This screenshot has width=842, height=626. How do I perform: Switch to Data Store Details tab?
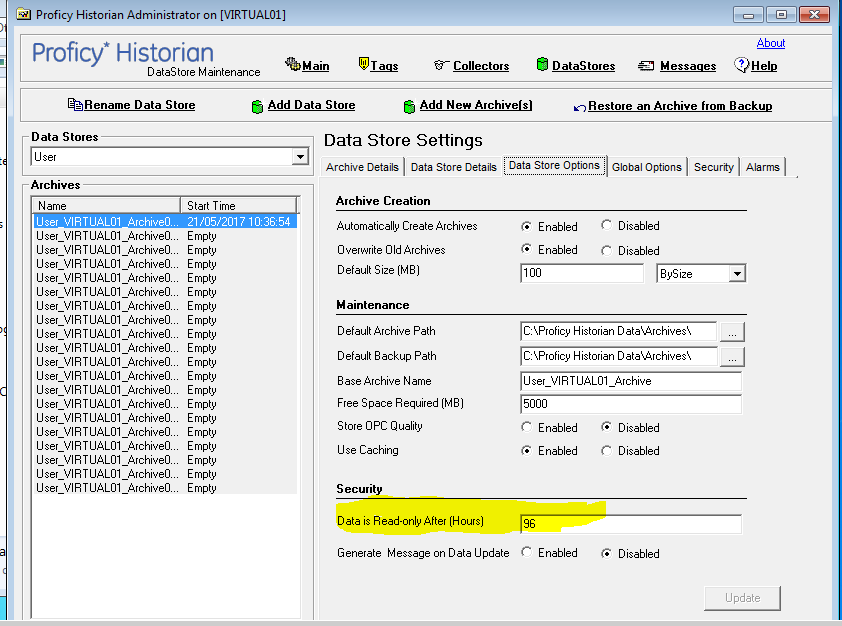[454, 167]
